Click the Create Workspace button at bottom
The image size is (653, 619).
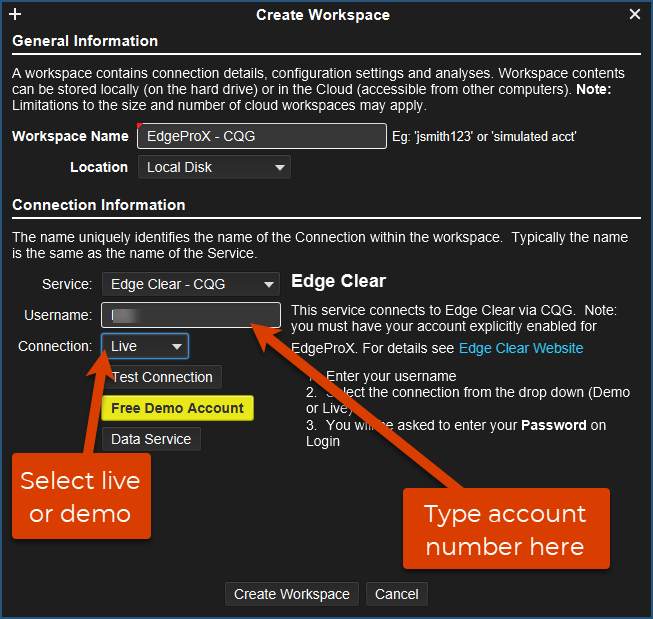pos(292,594)
